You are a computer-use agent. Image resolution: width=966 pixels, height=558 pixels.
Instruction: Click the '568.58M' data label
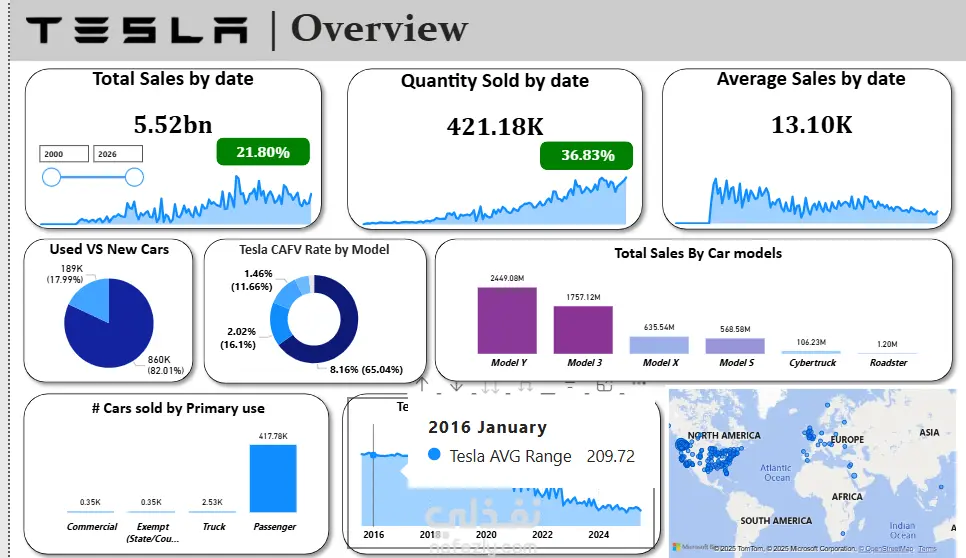(x=735, y=330)
